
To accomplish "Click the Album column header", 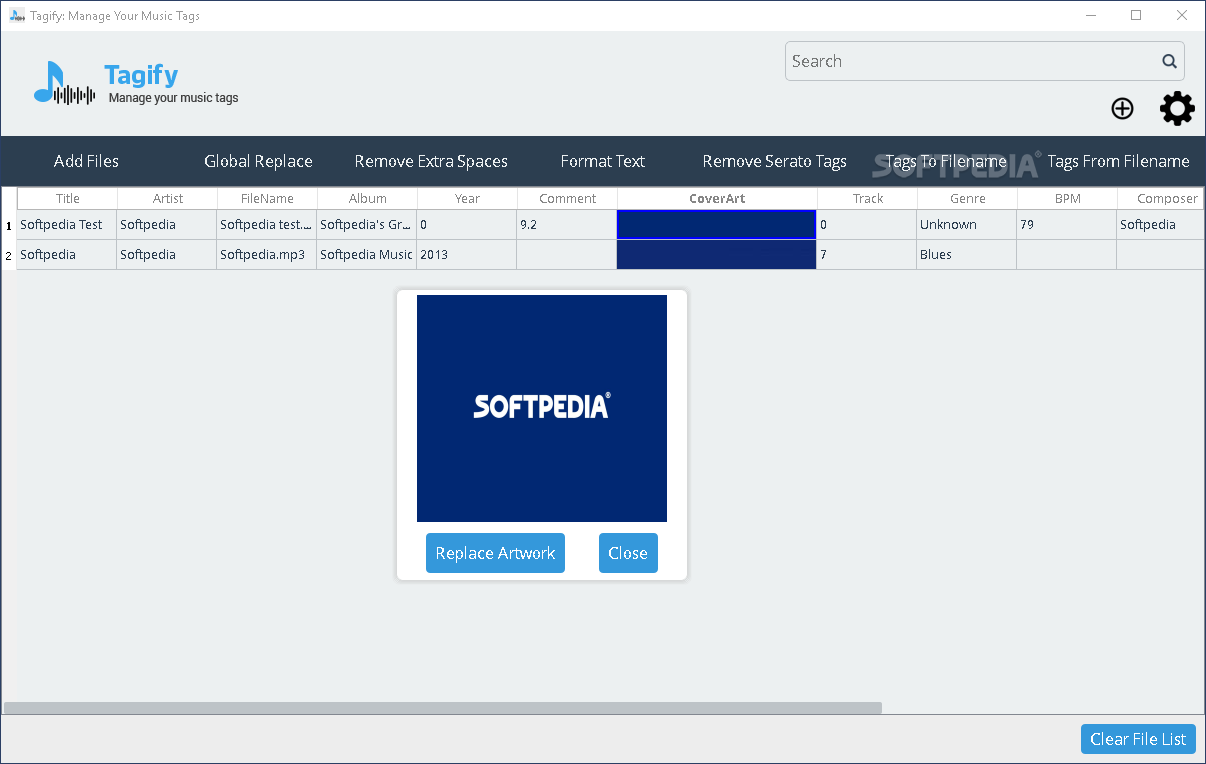I will 368,199.
